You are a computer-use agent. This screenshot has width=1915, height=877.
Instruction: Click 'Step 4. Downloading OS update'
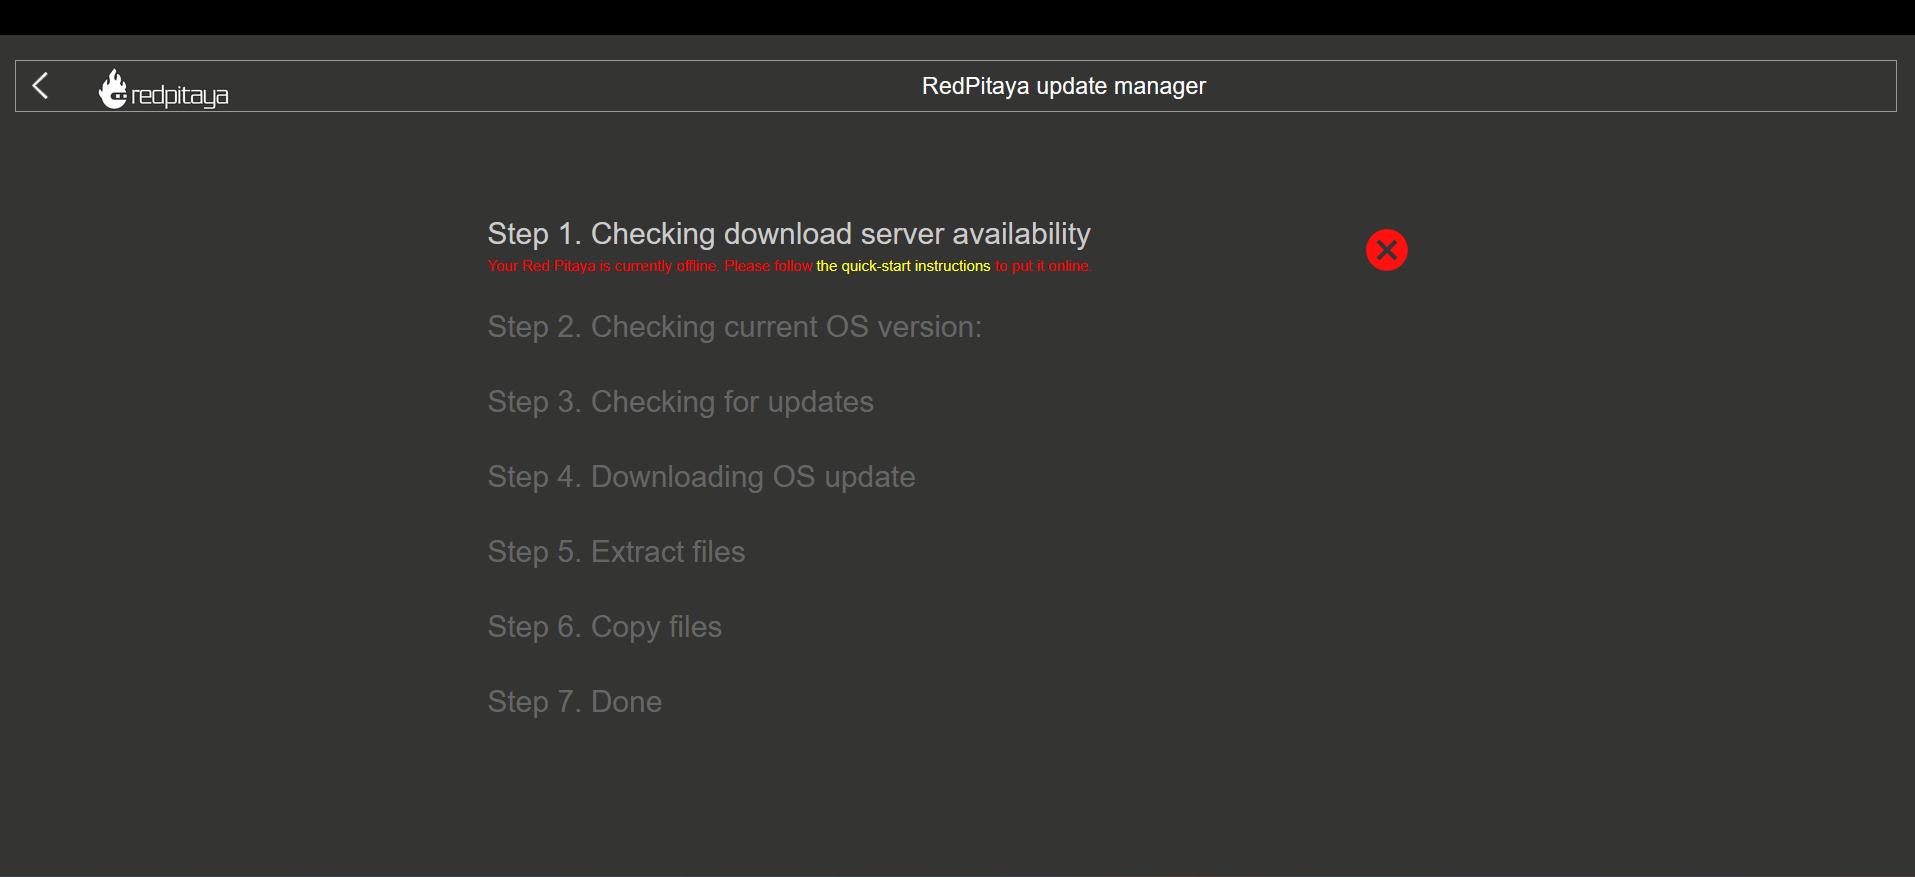coord(702,477)
